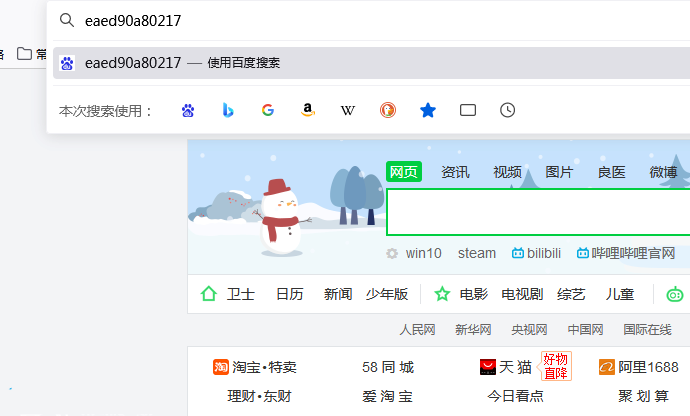Switch to the 良医 search tab
The width and height of the screenshot is (690, 416).
(612, 172)
